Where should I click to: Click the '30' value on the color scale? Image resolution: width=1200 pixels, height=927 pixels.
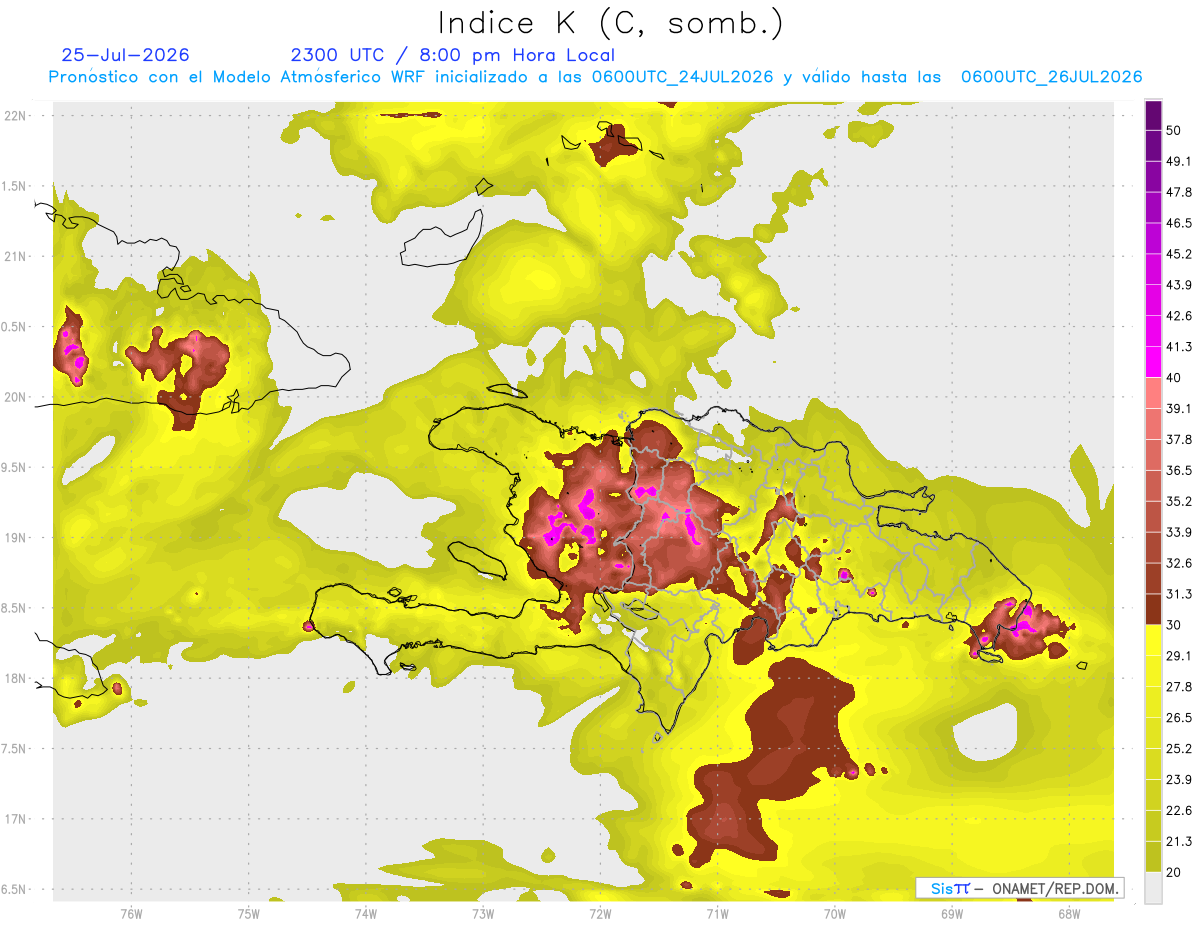pos(1174,625)
